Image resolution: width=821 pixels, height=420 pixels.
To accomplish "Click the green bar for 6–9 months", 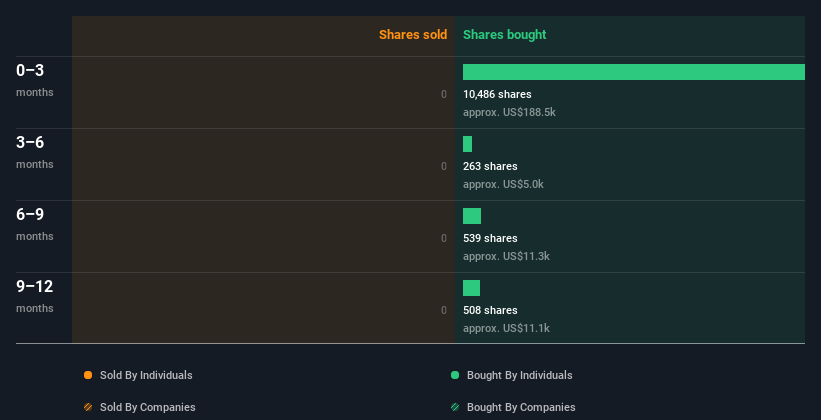I will [x=472, y=216].
